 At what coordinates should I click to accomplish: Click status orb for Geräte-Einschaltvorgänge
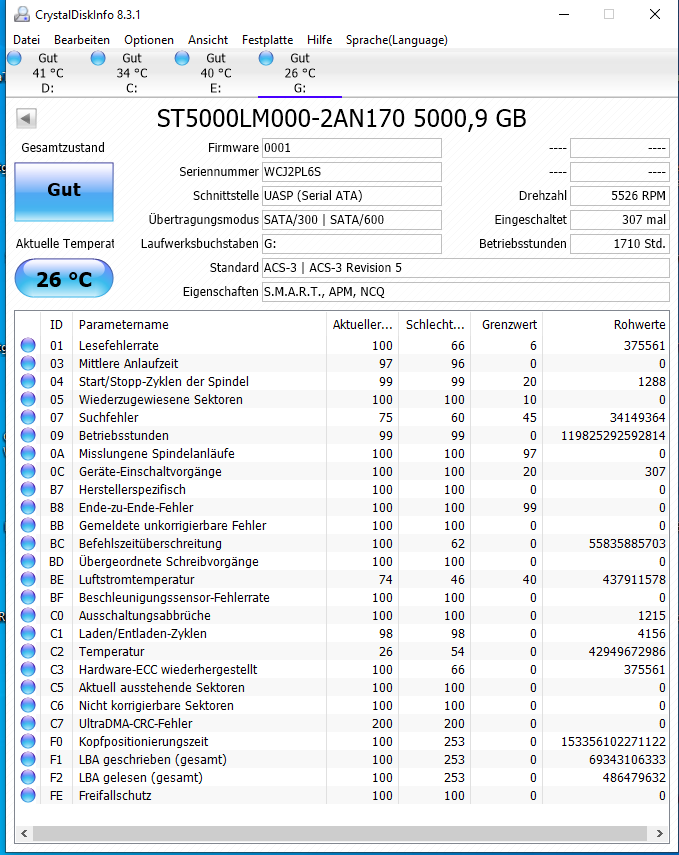(28, 471)
